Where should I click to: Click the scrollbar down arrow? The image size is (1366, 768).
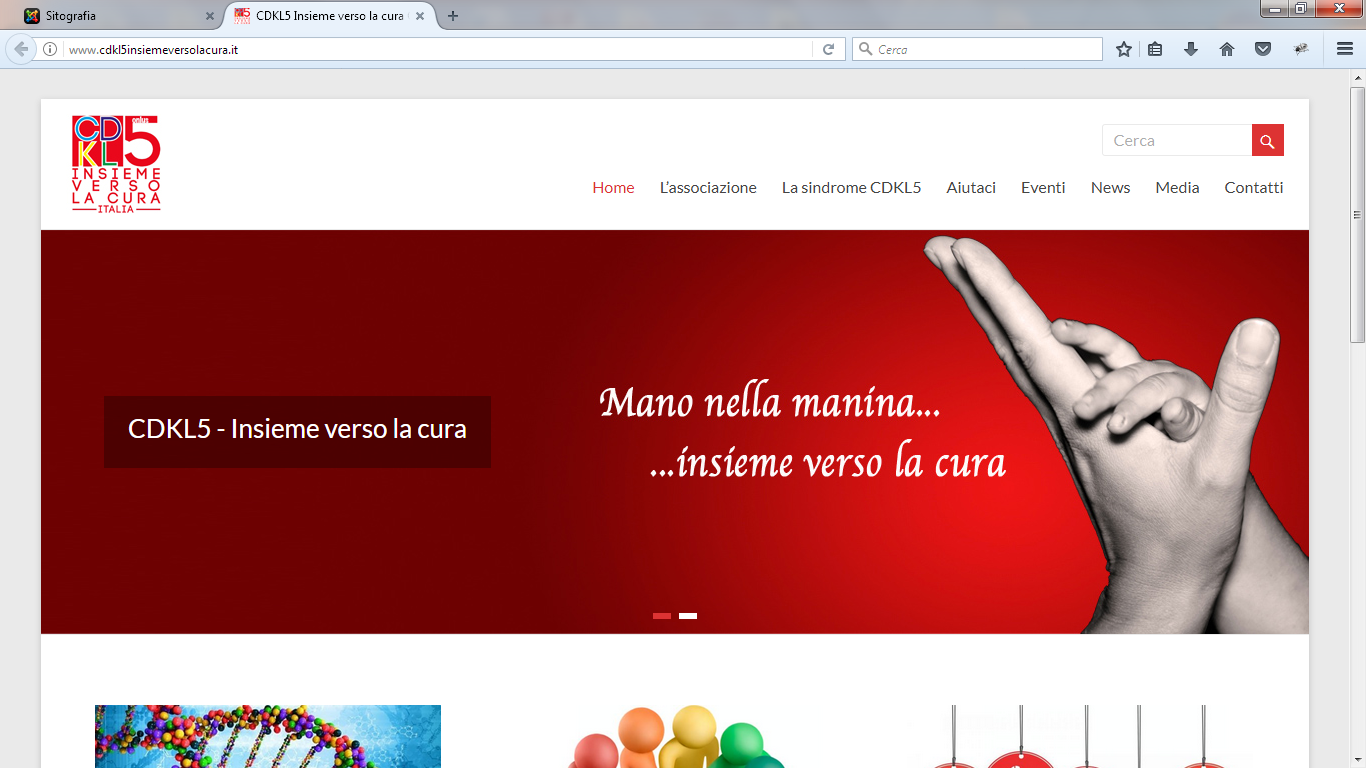[x=1357, y=761]
